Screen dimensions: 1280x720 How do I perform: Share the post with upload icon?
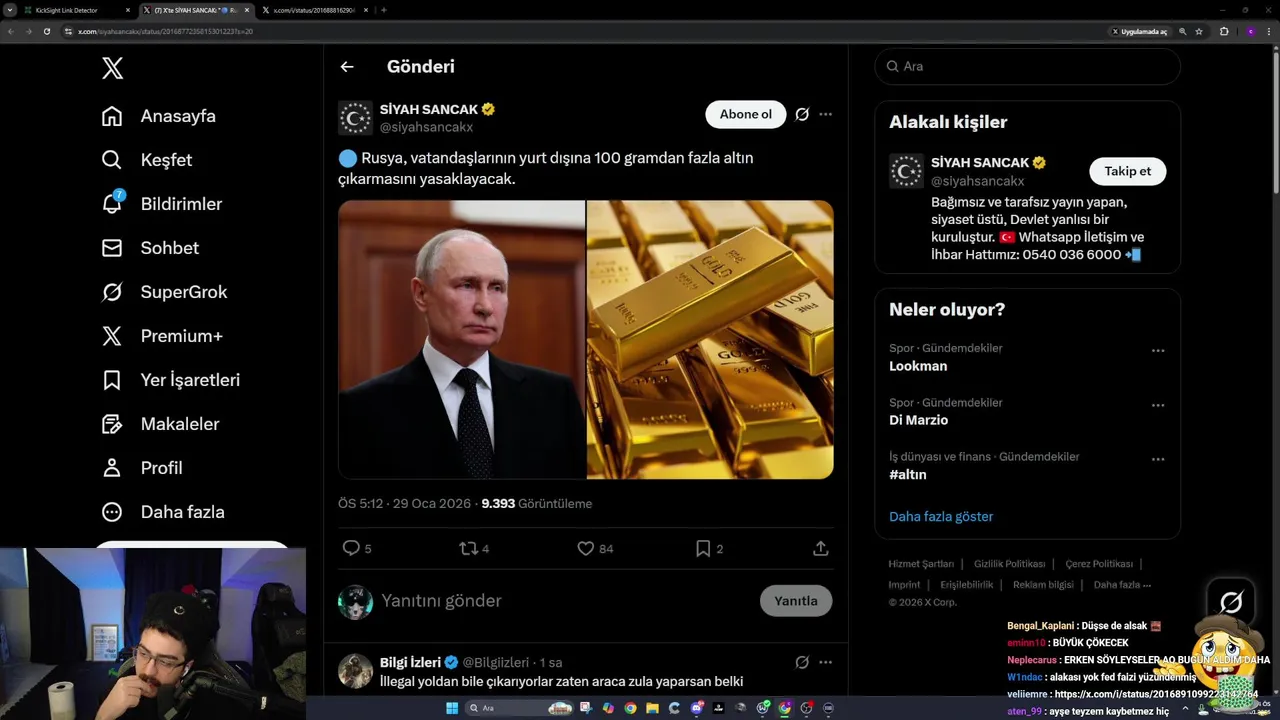tap(821, 548)
